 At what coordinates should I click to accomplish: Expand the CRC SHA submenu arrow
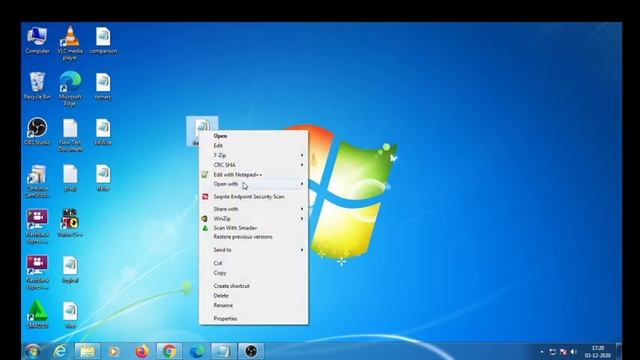(302, 165)
